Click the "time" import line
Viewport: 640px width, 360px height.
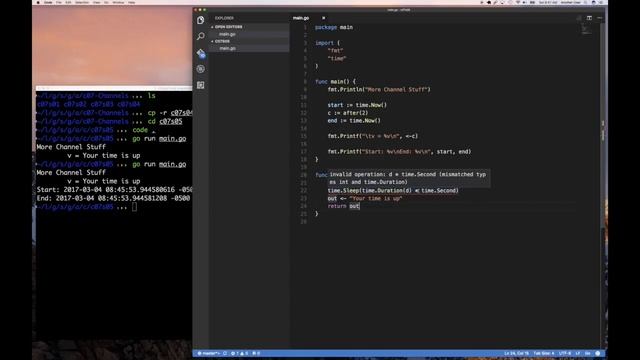(x=337, y=58)
